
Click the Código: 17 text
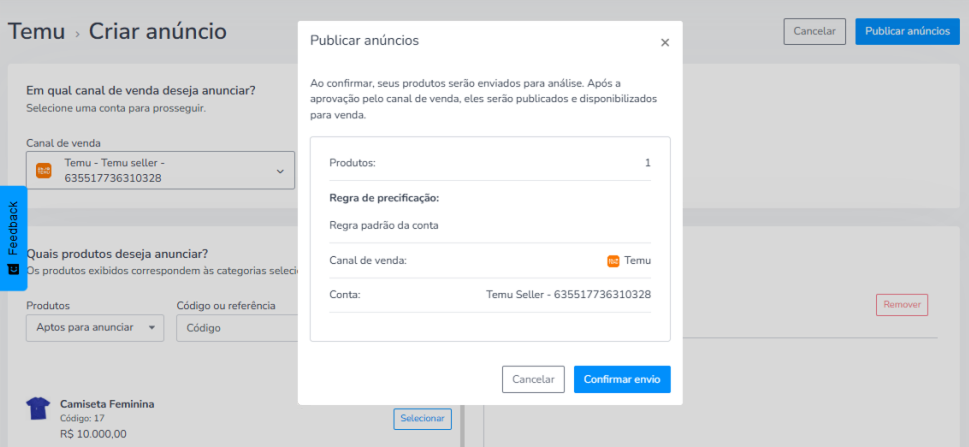[83, 418]
